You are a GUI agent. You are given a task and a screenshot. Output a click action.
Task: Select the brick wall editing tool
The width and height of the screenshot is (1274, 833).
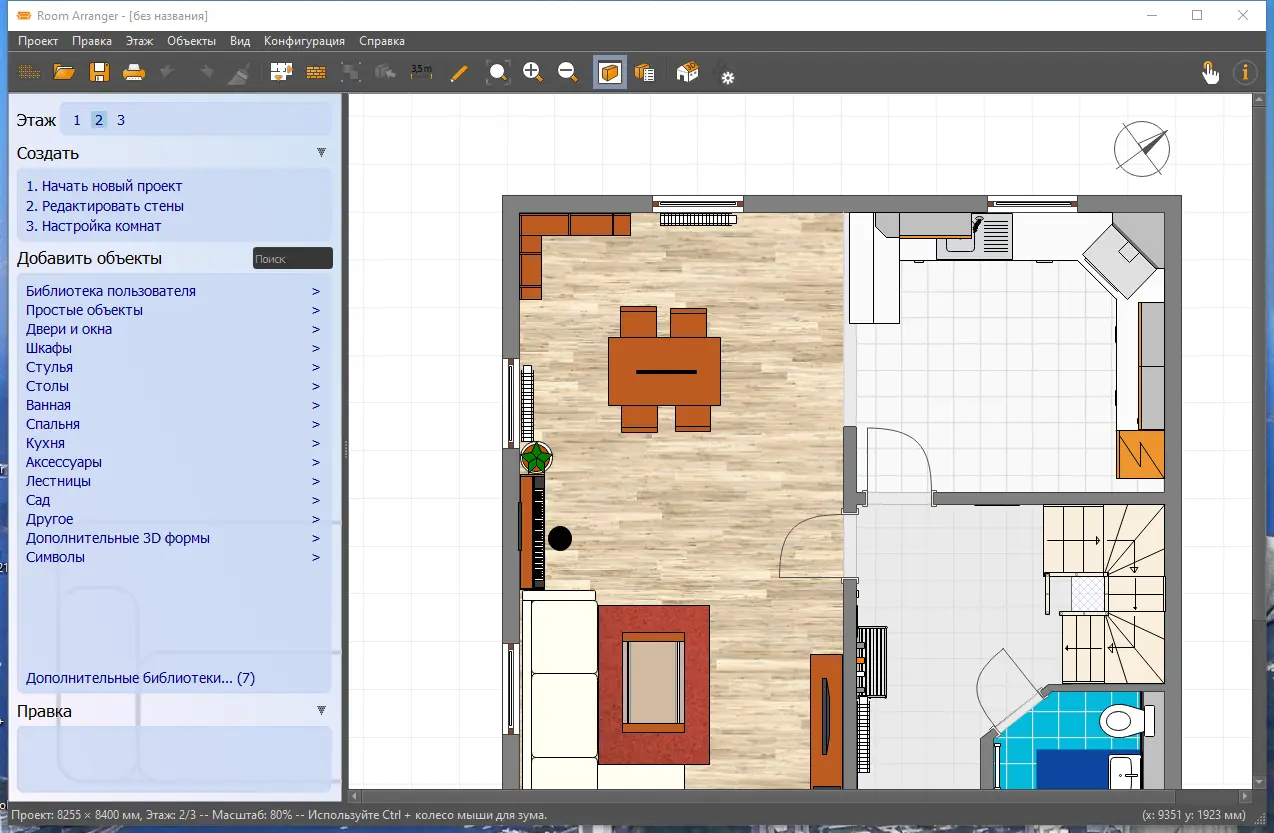316,72
